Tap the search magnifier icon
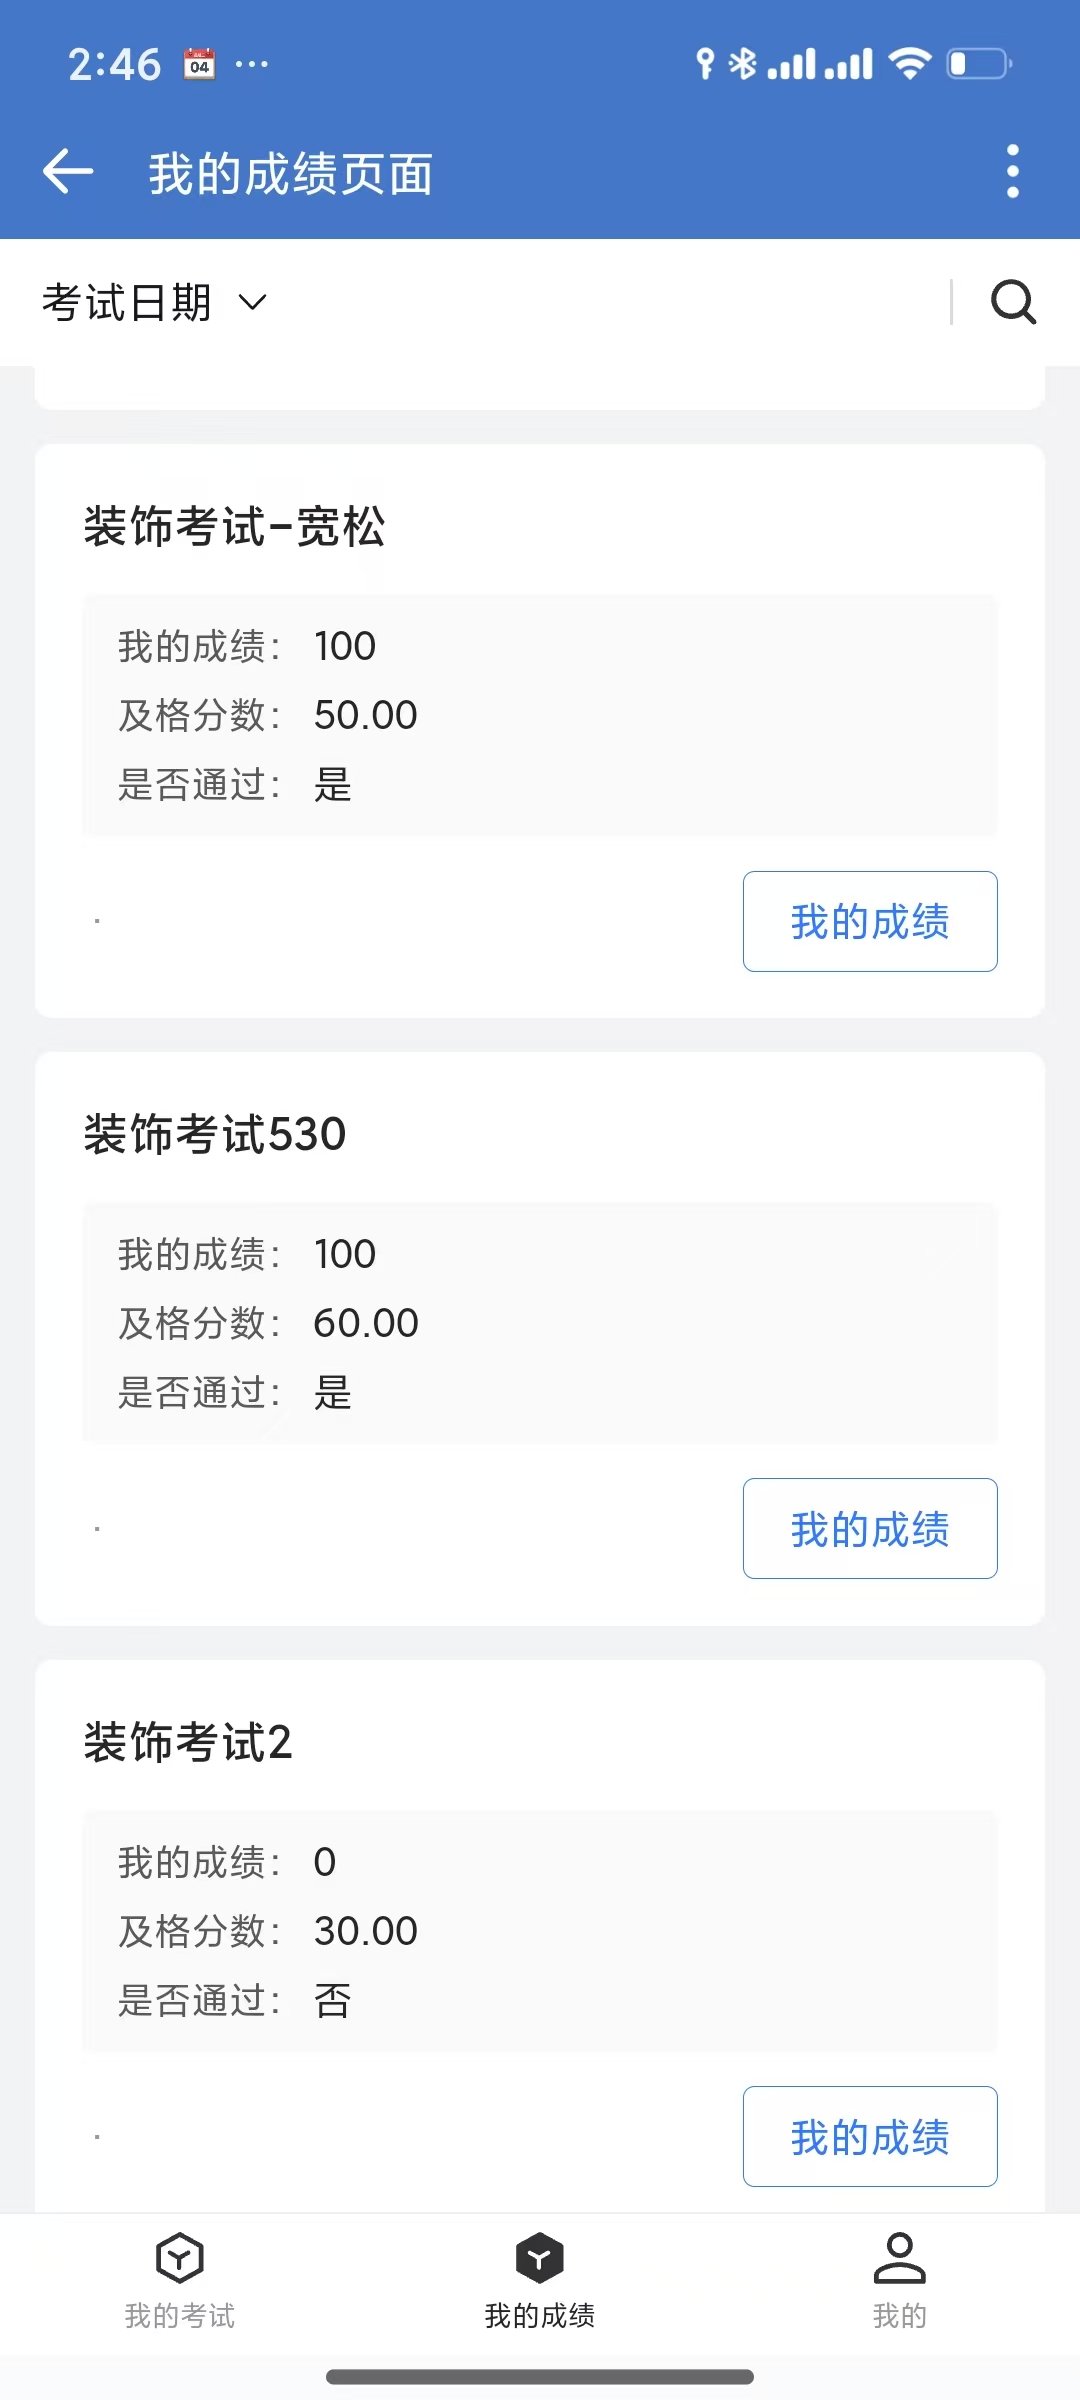1080x2400 pixels. point(1013,302)
